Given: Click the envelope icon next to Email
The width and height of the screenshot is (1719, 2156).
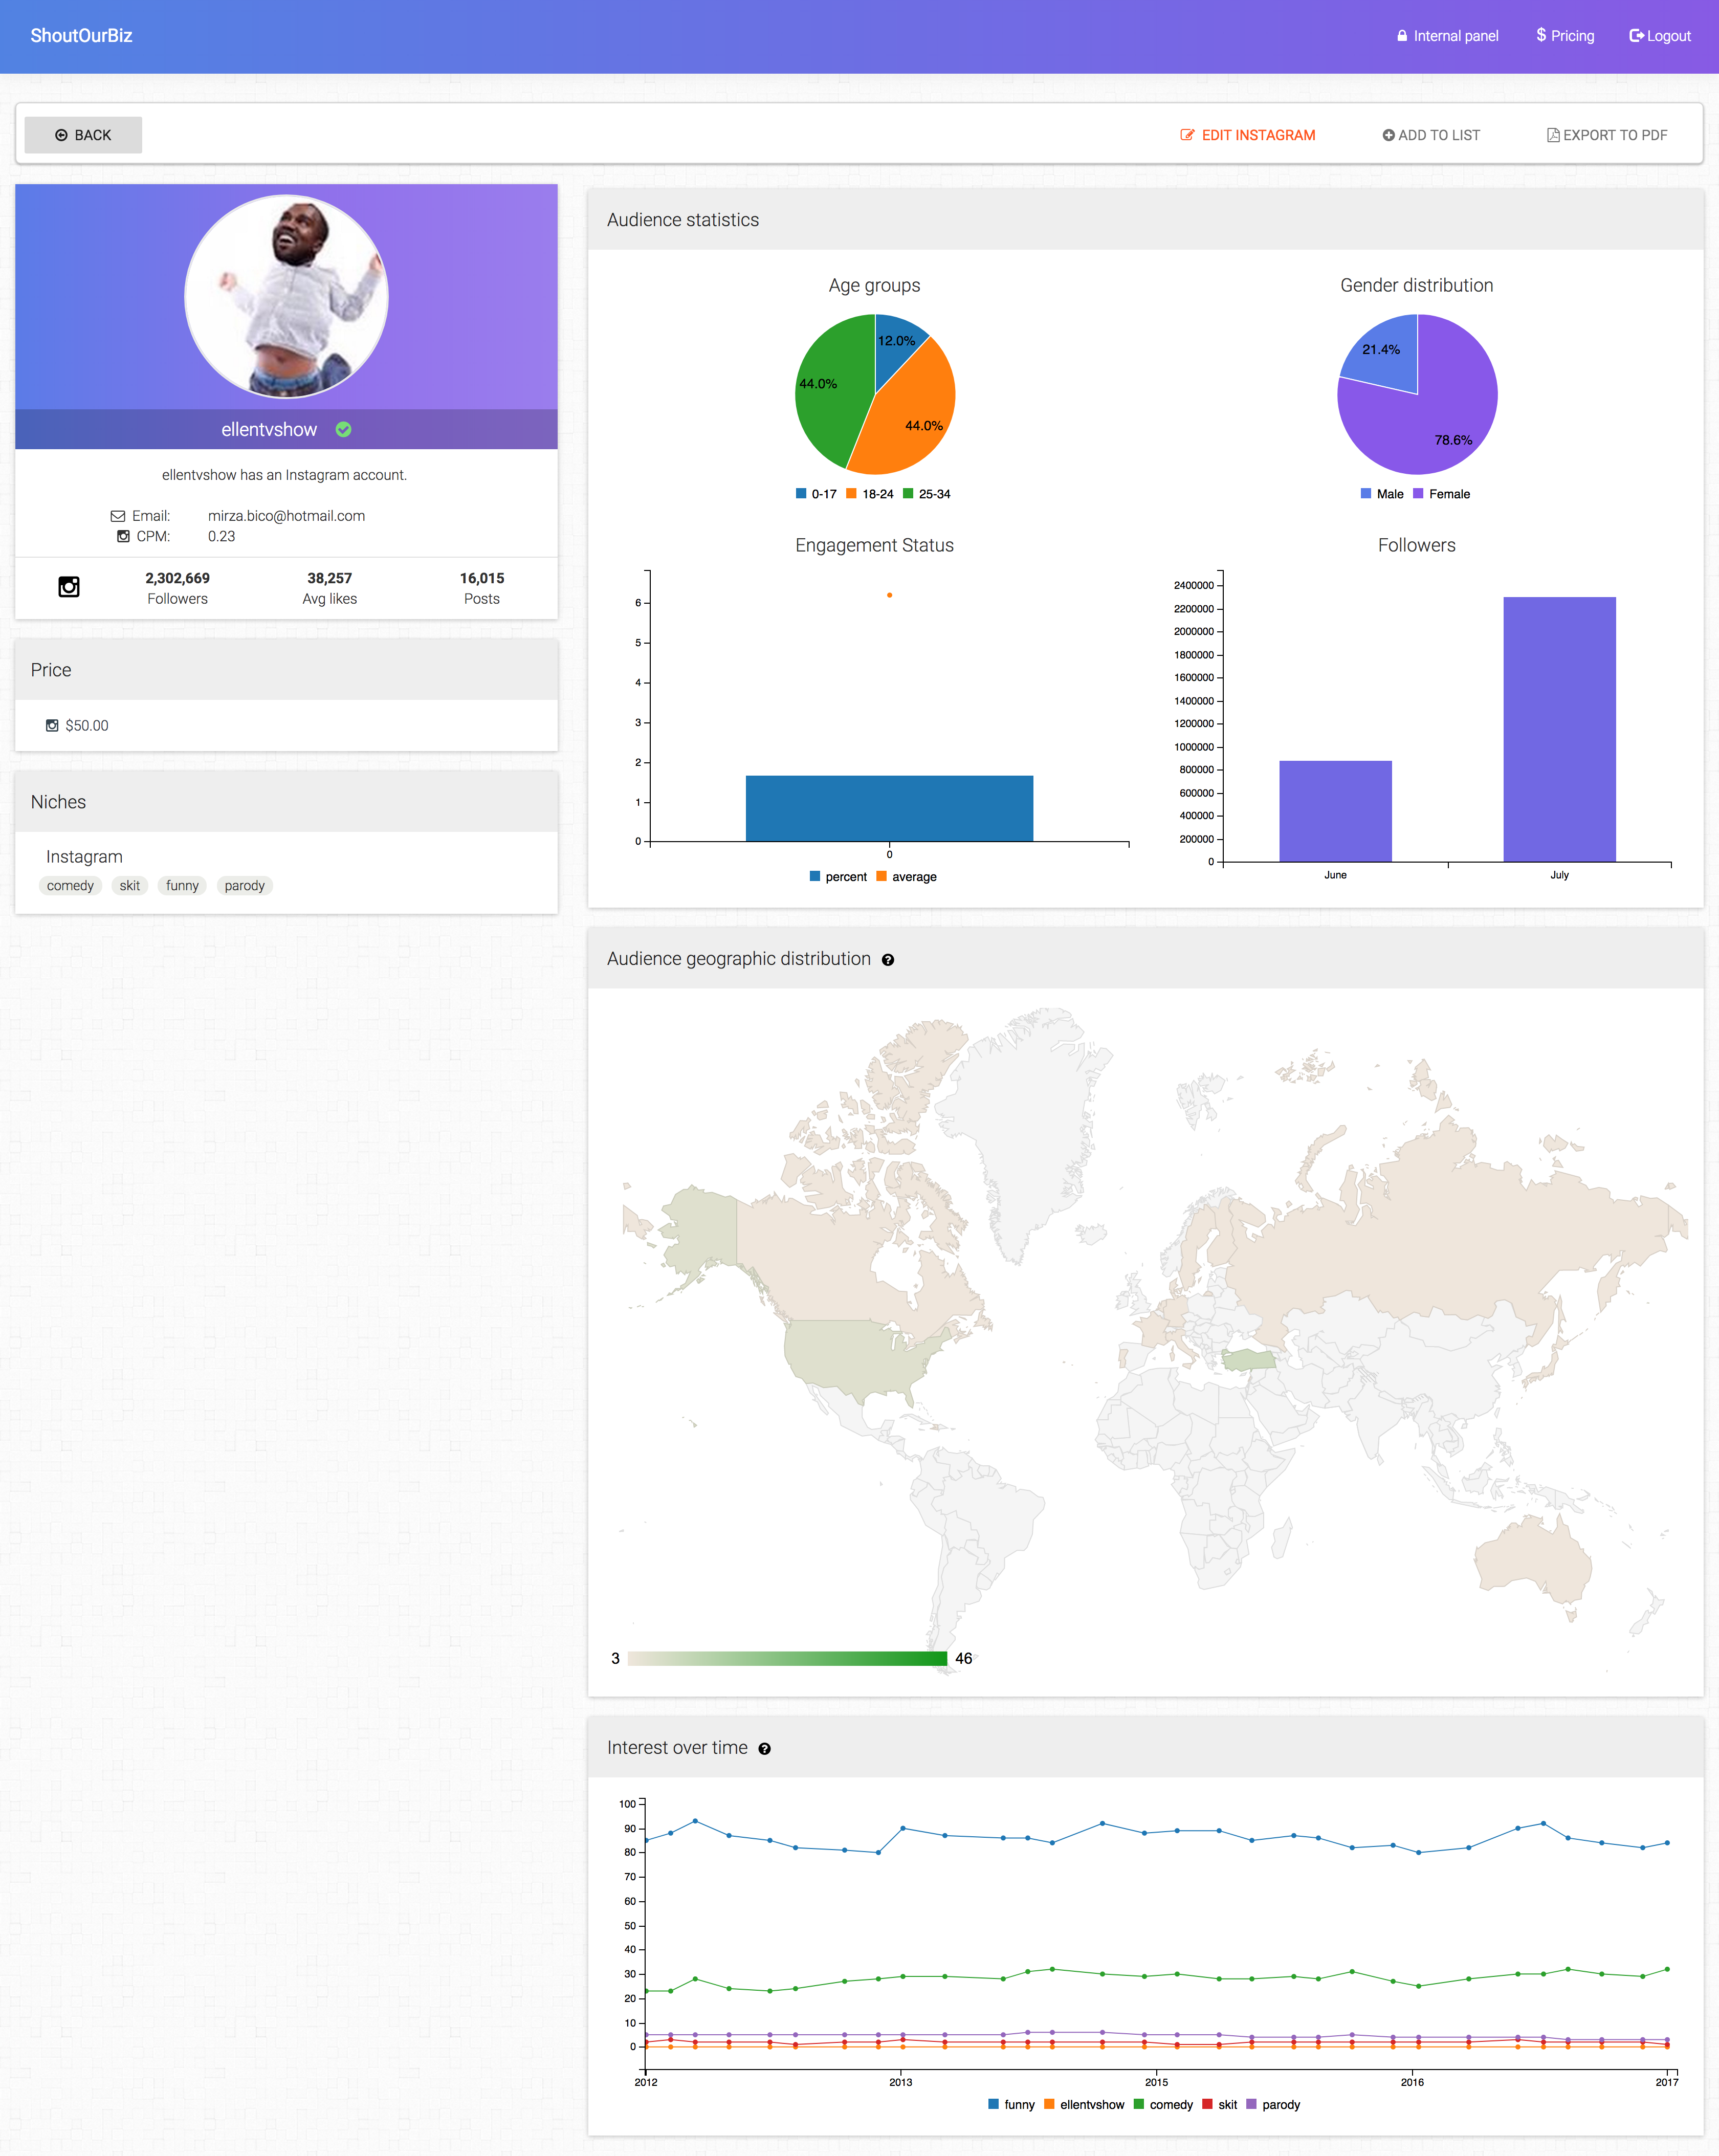Looking at the screenshot, I should pos(117,516).
